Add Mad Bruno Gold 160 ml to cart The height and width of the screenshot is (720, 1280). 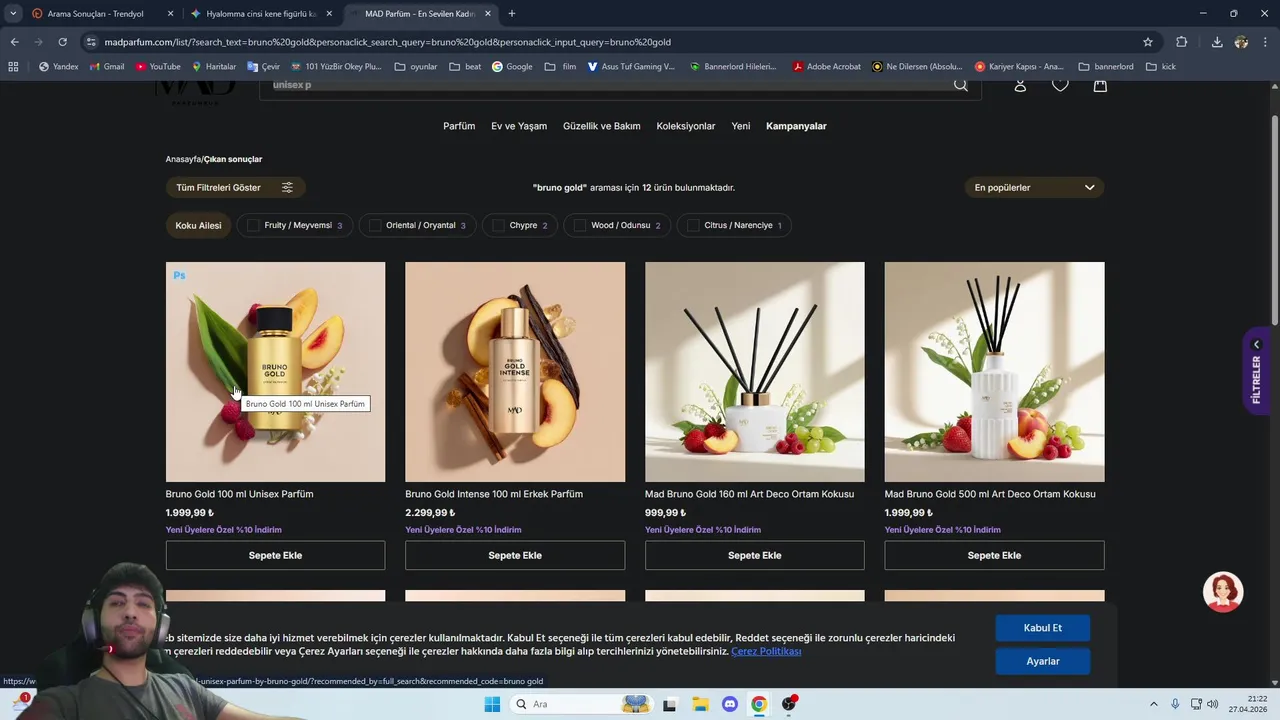pos(755,555)
